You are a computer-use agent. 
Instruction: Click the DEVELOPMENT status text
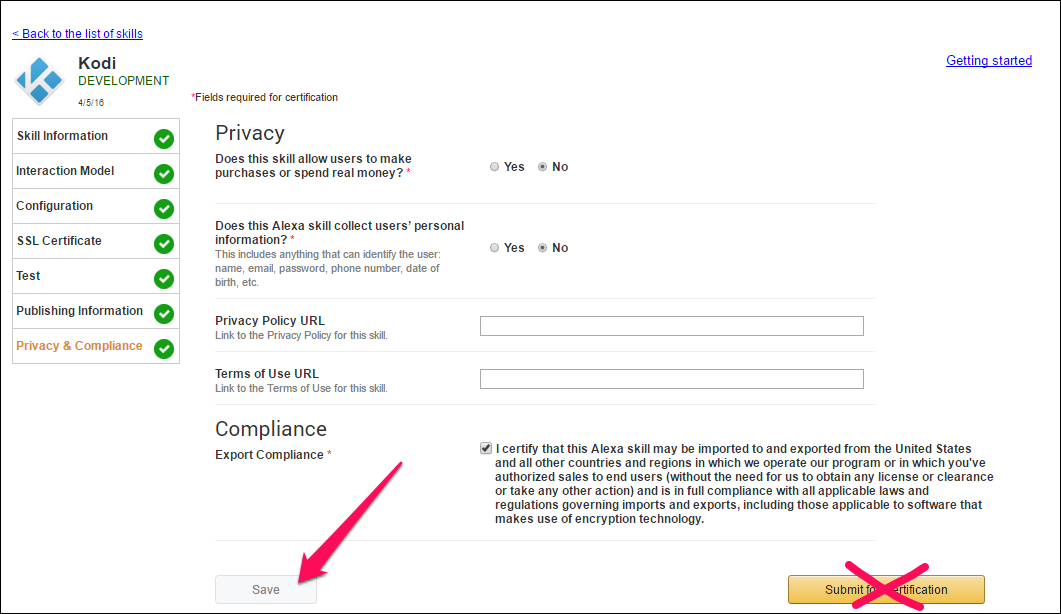tap(123, 81)
